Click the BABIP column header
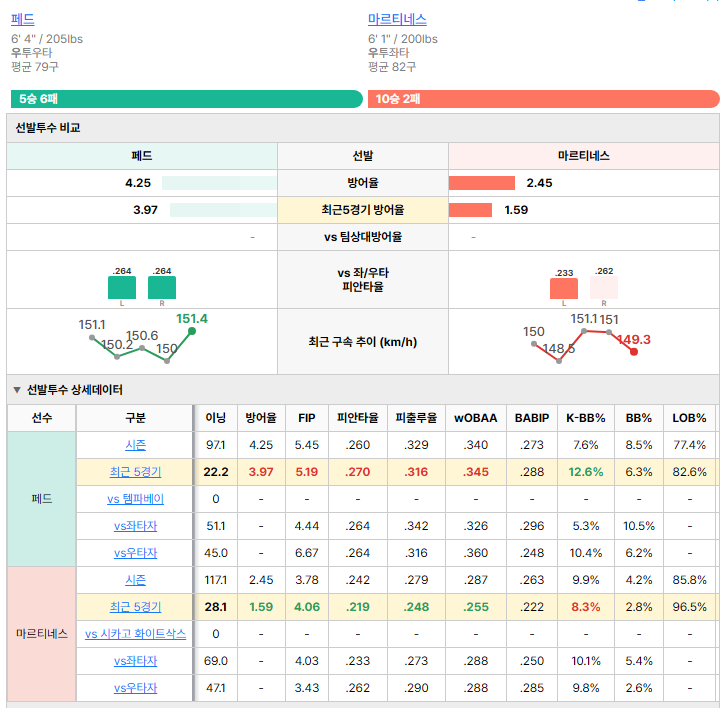This screenshot has width=726, height=708. point(532,418)
